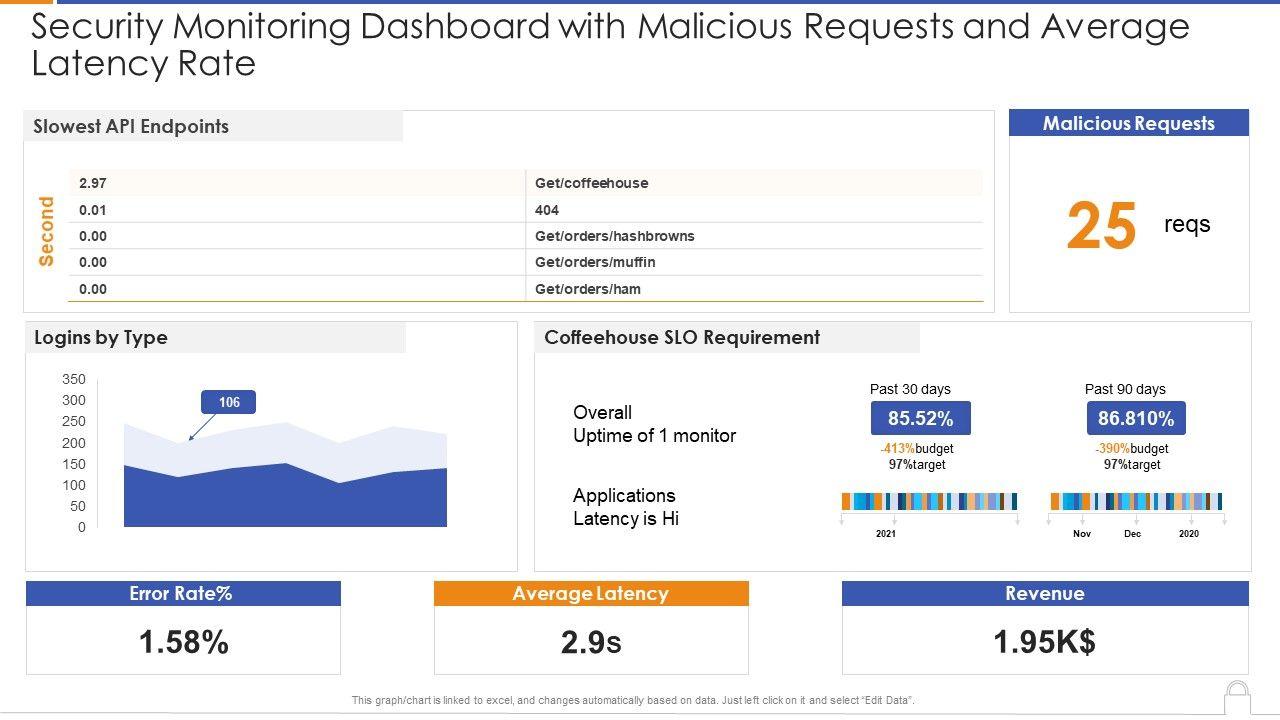Viewport: 1280px width, 720px height.
Task: Click the orange 25 malicious requests count
Action: click(x=1102, y=226)
